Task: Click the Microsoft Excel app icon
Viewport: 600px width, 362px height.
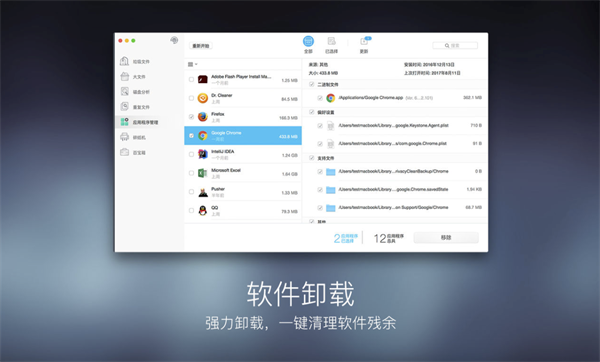Action: 203,173
